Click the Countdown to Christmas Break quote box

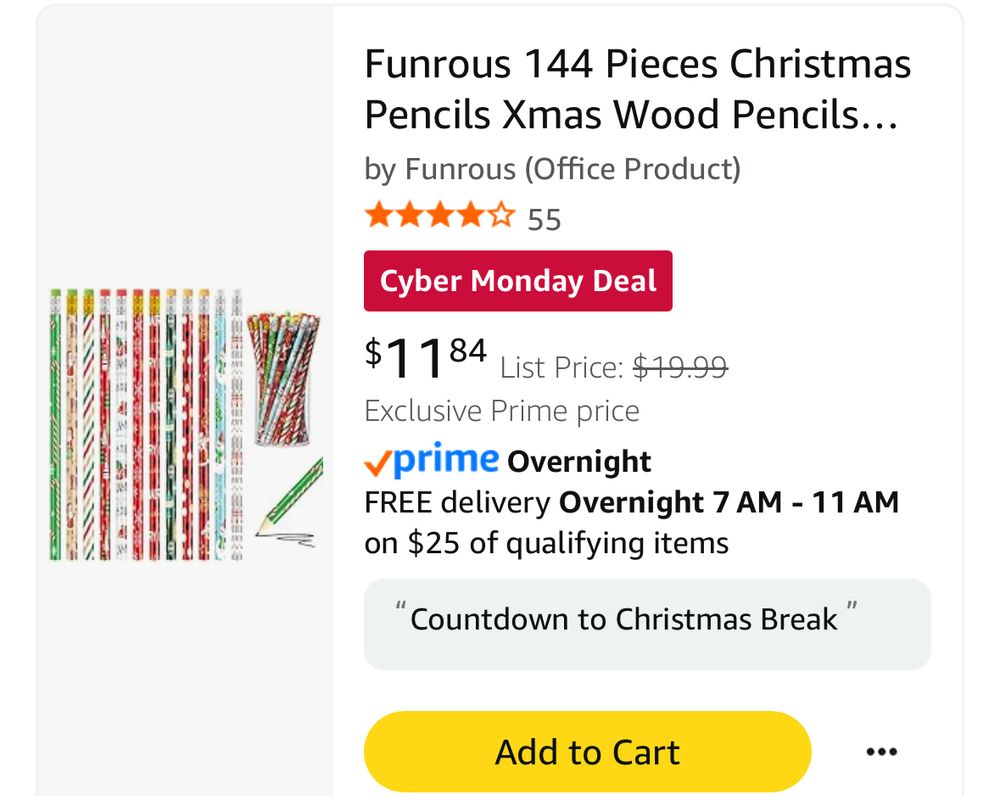point(646,624)
